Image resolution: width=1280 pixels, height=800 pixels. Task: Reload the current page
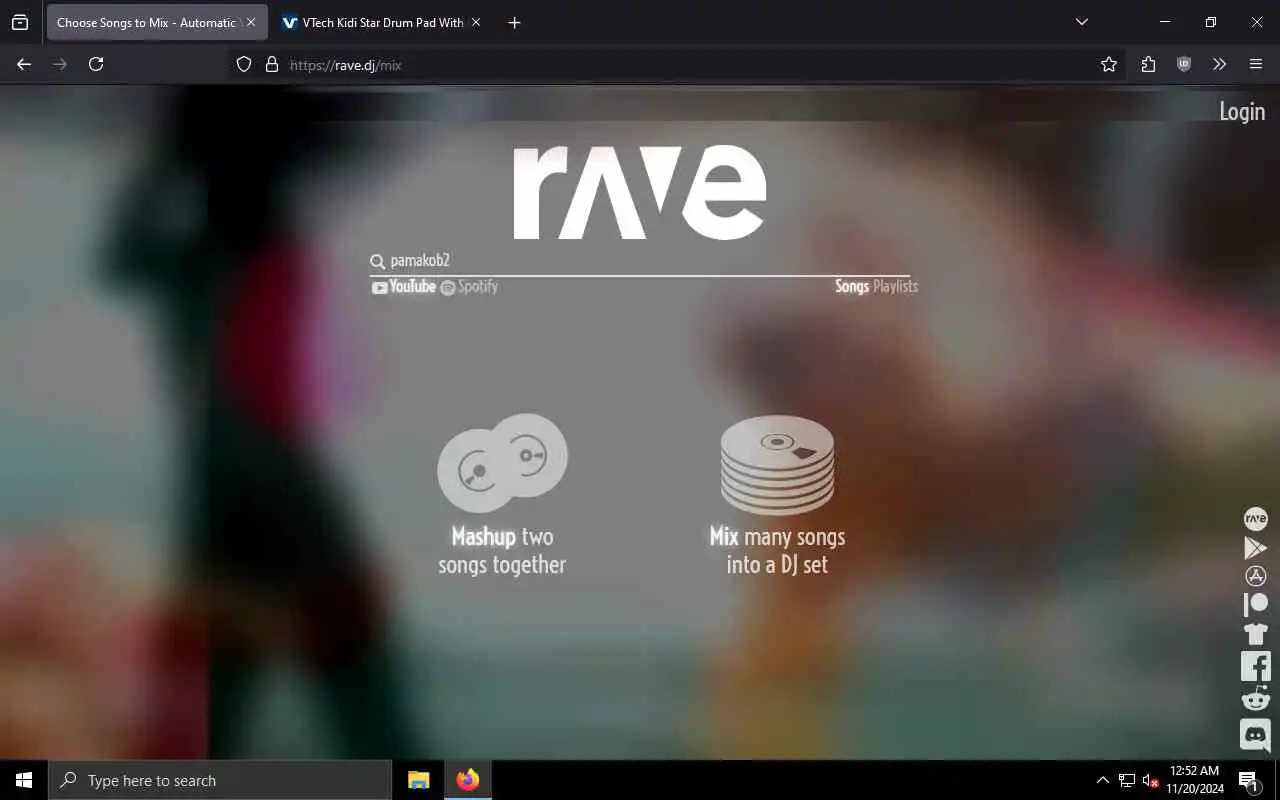tap(96, 64)
